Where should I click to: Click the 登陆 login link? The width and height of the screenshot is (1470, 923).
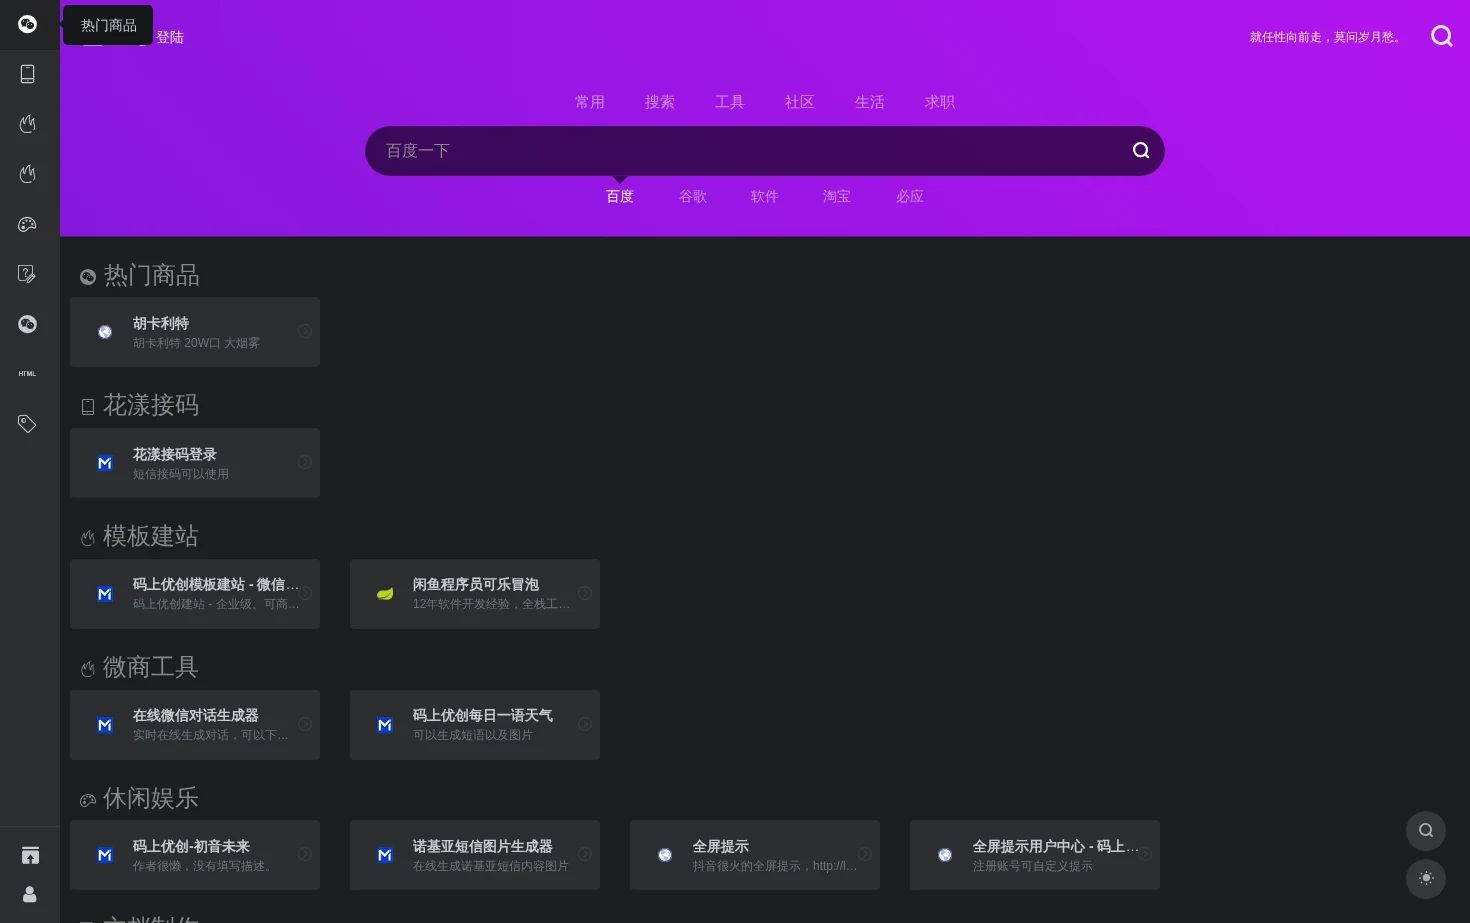[x=170, y=37]
